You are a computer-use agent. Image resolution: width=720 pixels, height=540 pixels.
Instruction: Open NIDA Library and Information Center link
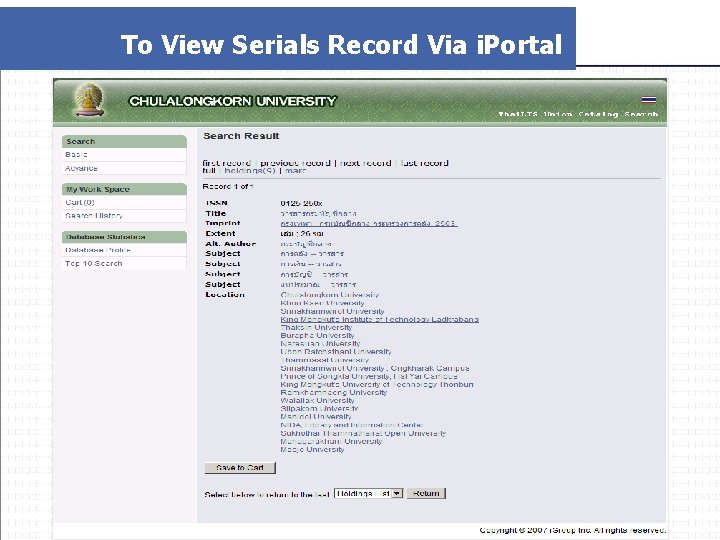[352, 425]
